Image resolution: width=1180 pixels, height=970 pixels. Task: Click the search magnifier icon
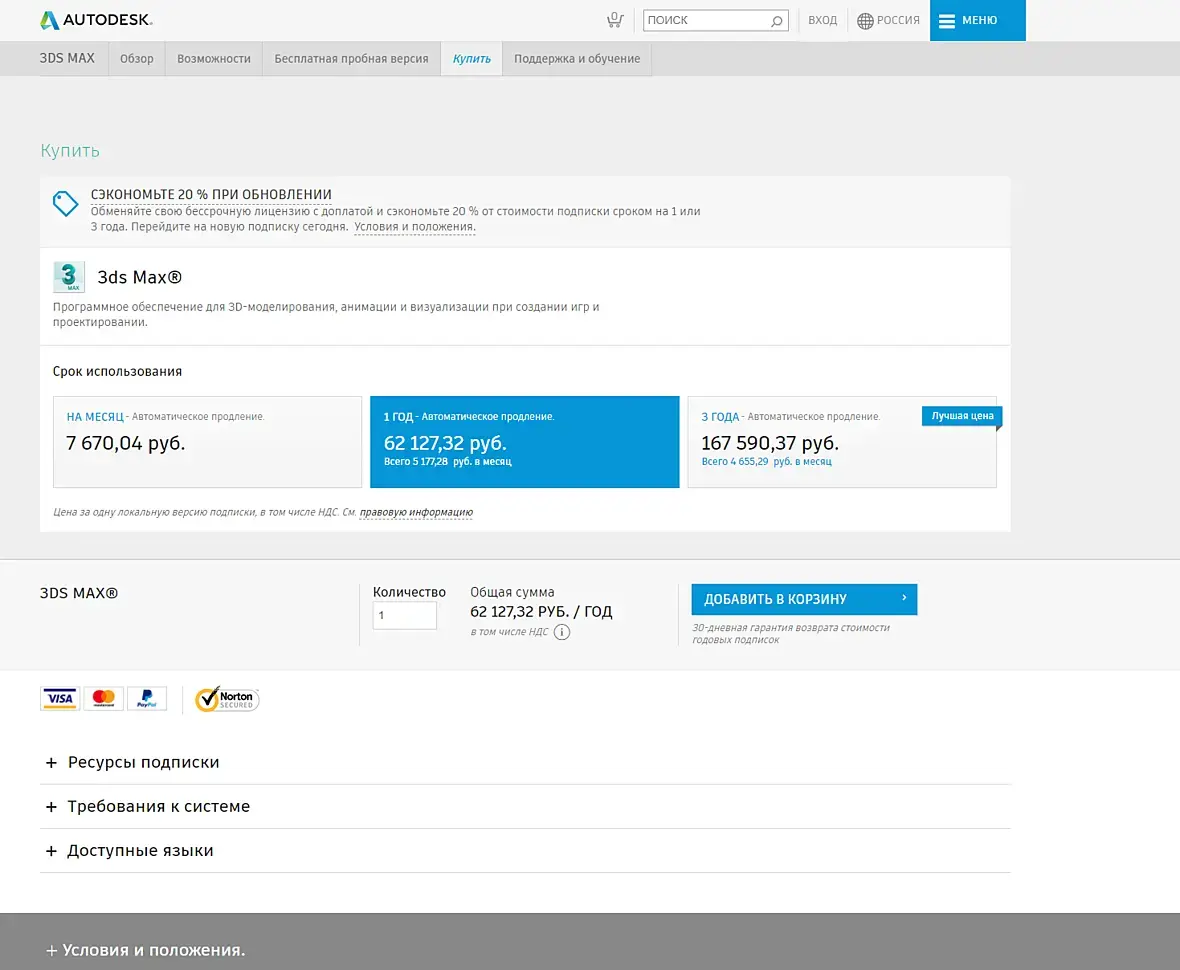click(777, 21)
